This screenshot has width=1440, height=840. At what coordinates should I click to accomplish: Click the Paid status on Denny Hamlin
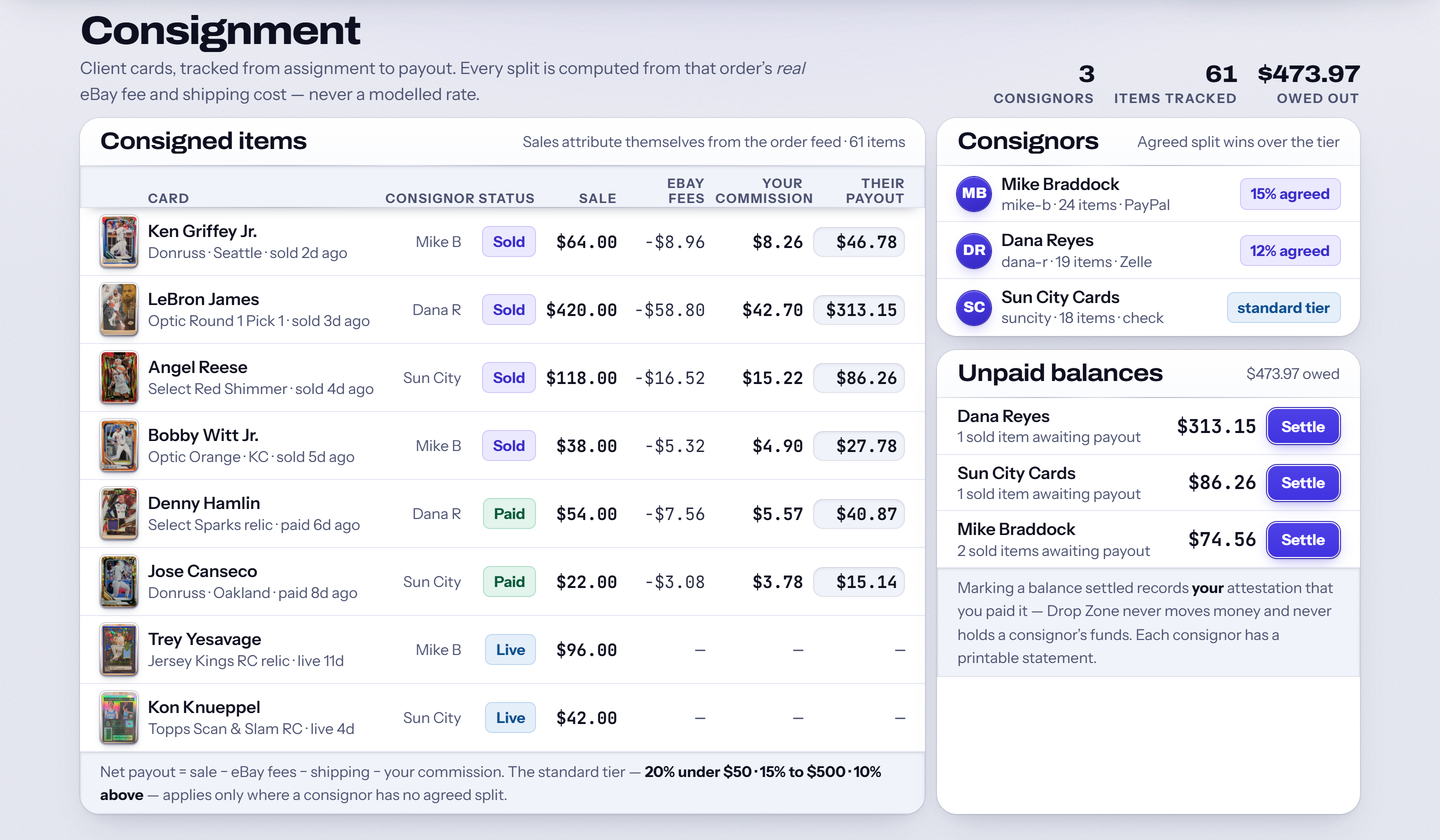click(509, 514)
